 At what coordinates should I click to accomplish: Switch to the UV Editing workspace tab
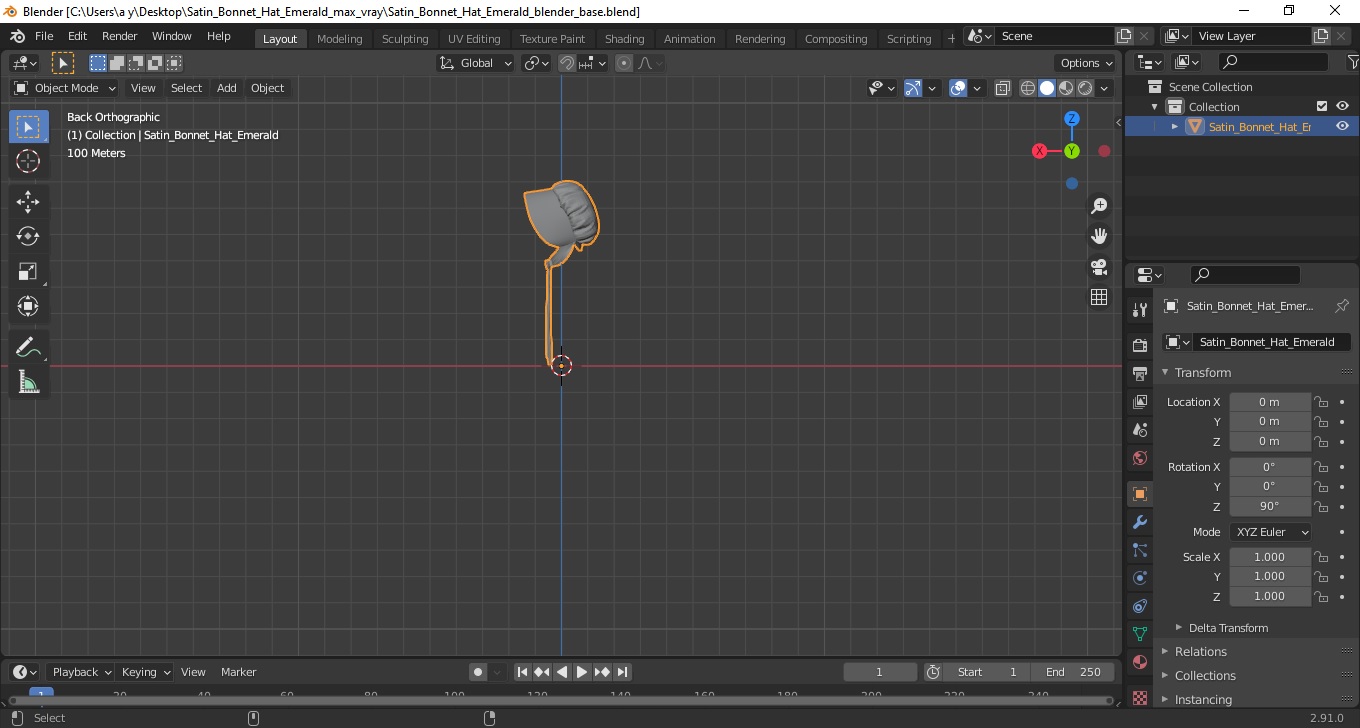474,39
